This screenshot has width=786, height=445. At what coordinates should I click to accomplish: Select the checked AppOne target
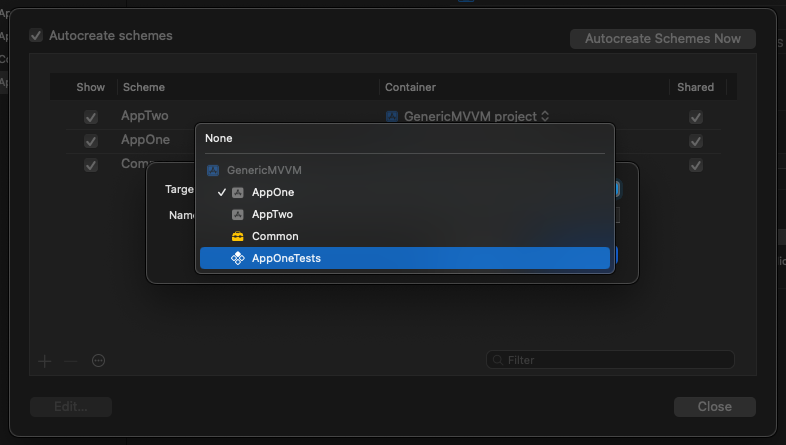pos(405,192)
